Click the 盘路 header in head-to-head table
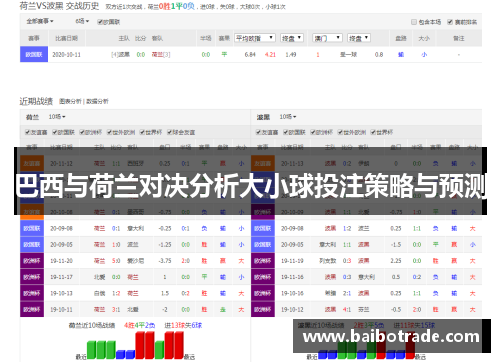The width and height of the screenshot is (500, 362). click(x=401, y=38)
